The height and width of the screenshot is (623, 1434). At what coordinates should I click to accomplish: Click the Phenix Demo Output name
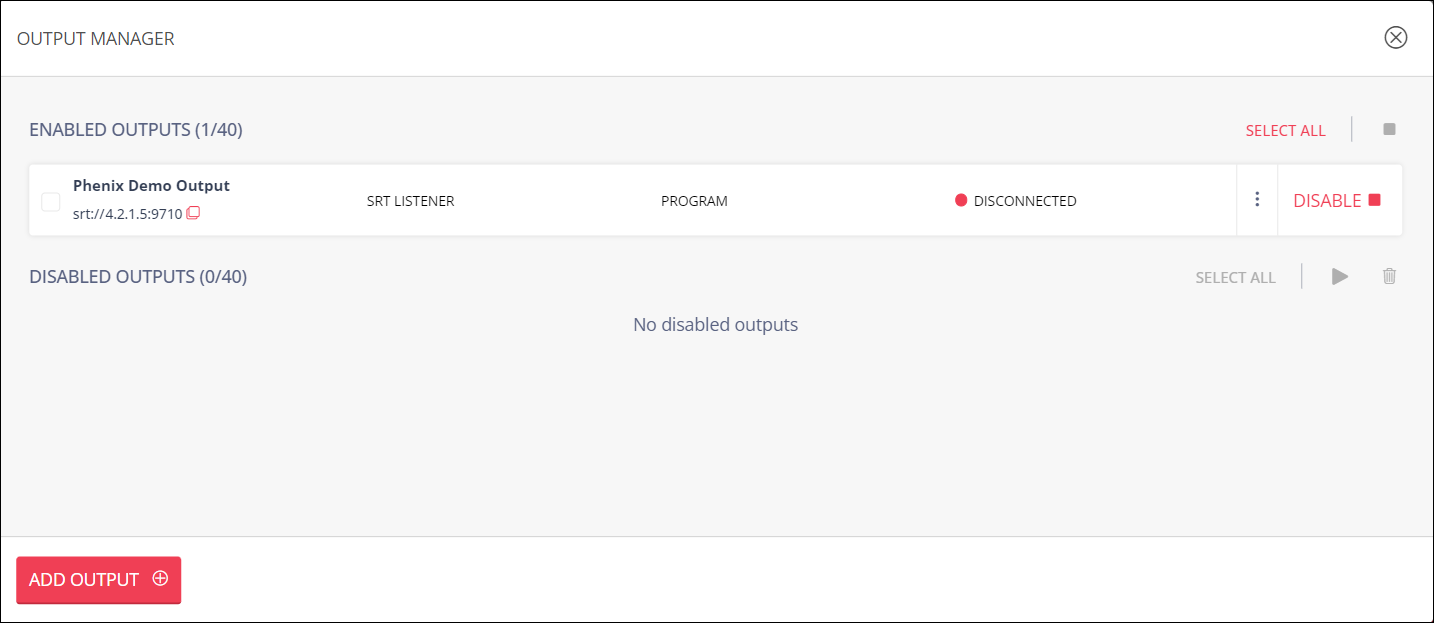[151, 185]
